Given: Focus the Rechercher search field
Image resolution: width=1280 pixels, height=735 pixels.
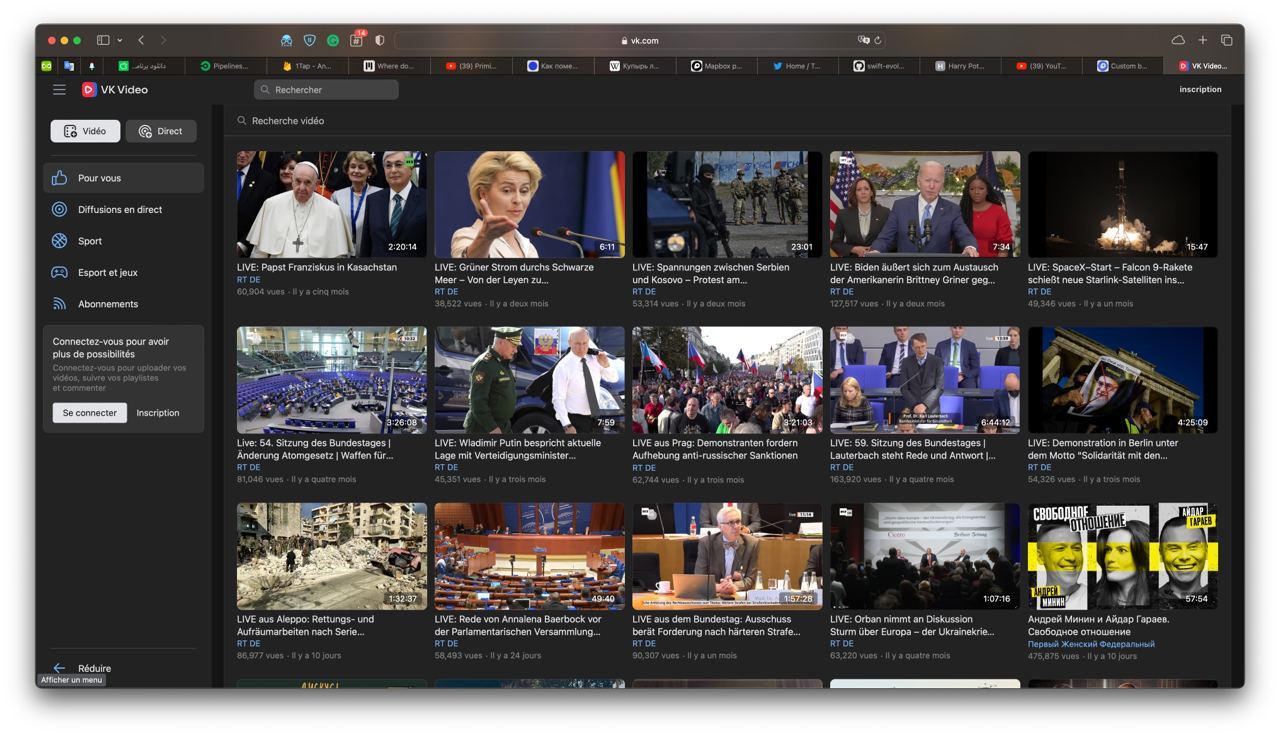Looking at the screenshot, I should (x=326, y=89).
